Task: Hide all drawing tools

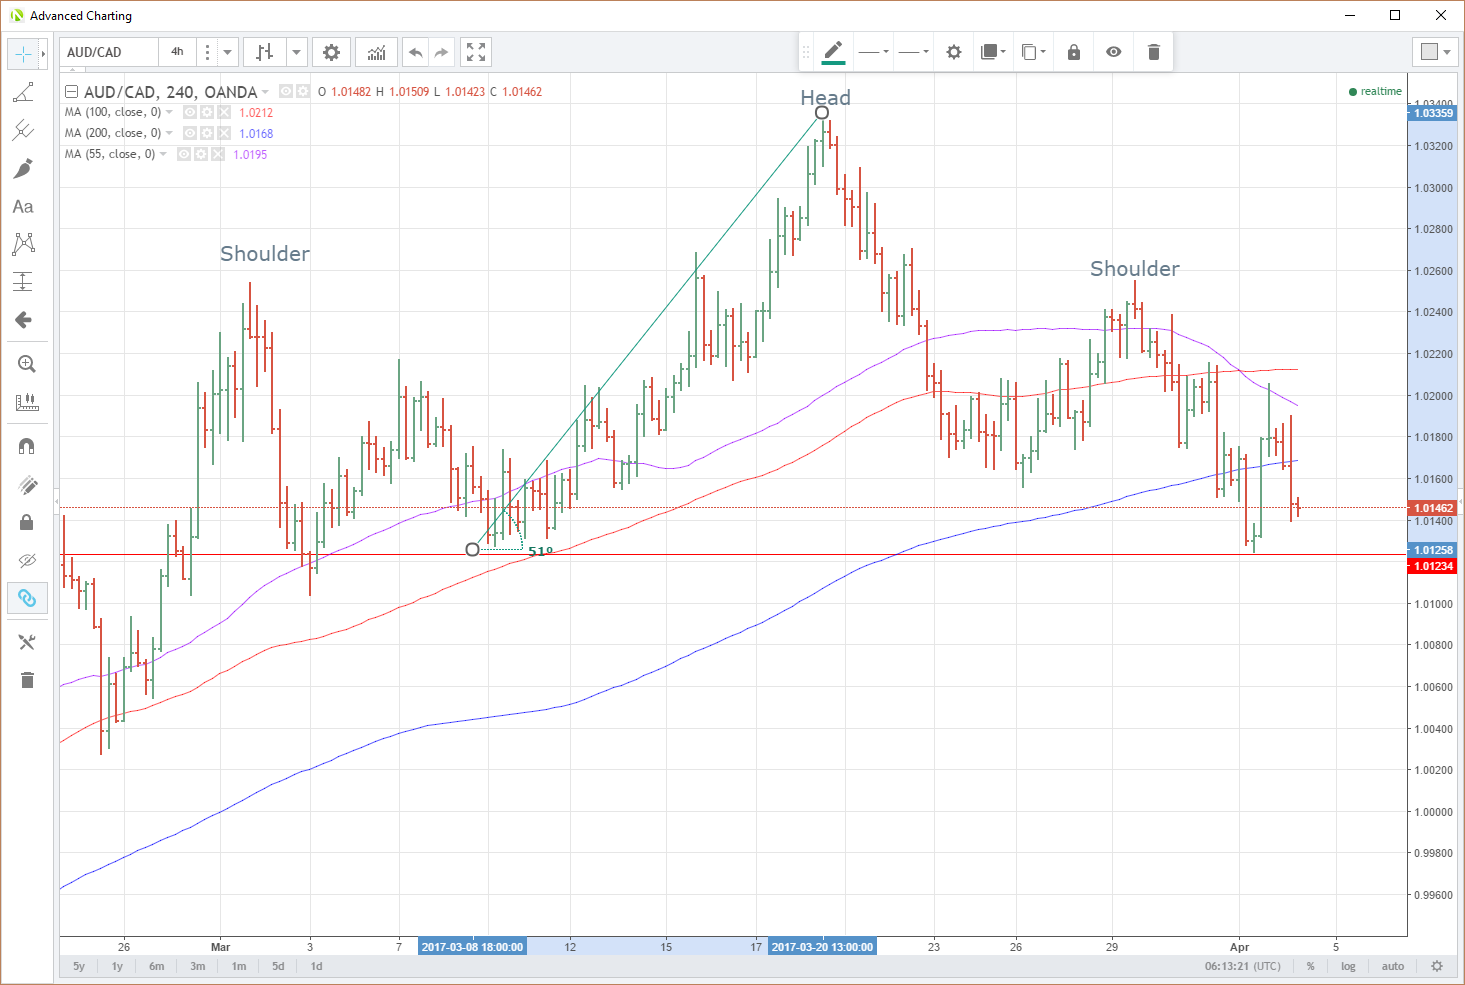Action: point(27,560)
